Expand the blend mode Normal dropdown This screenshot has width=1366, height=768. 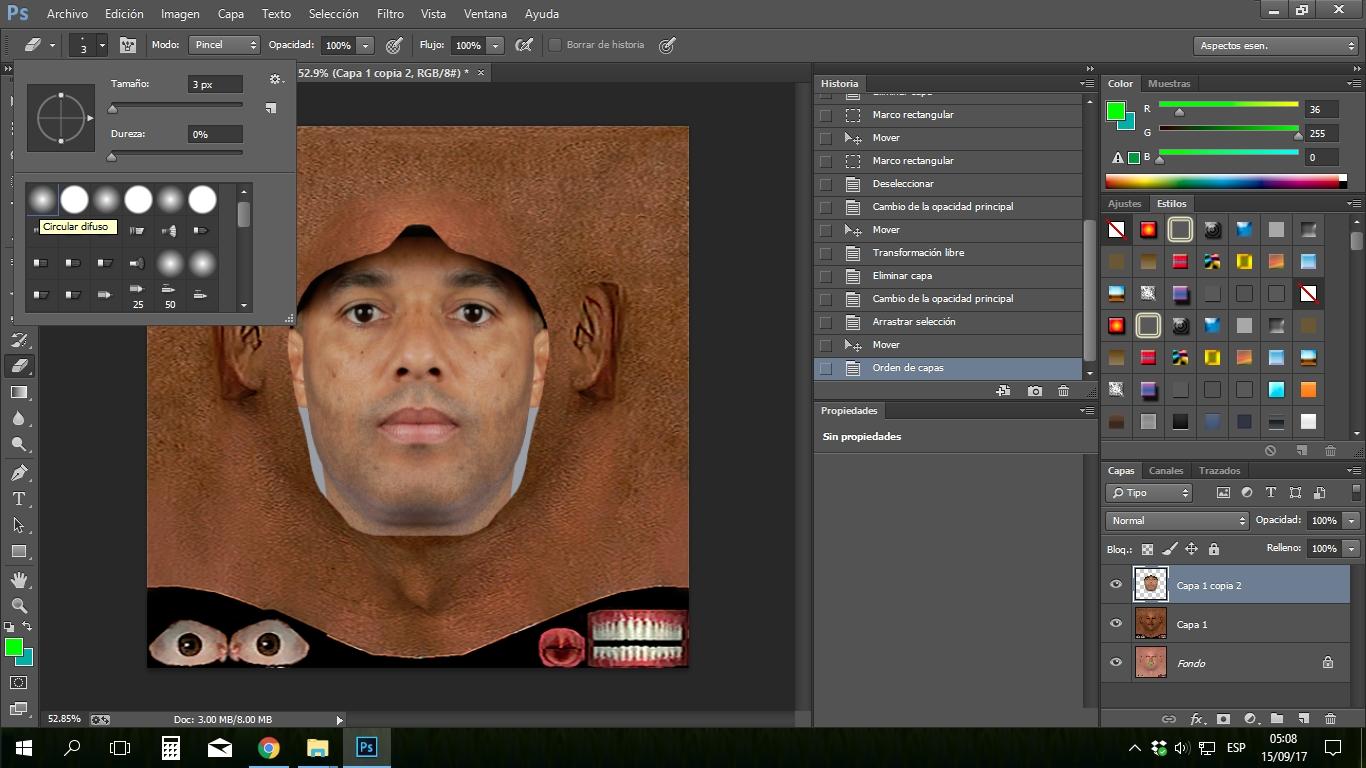point(1177,521)
